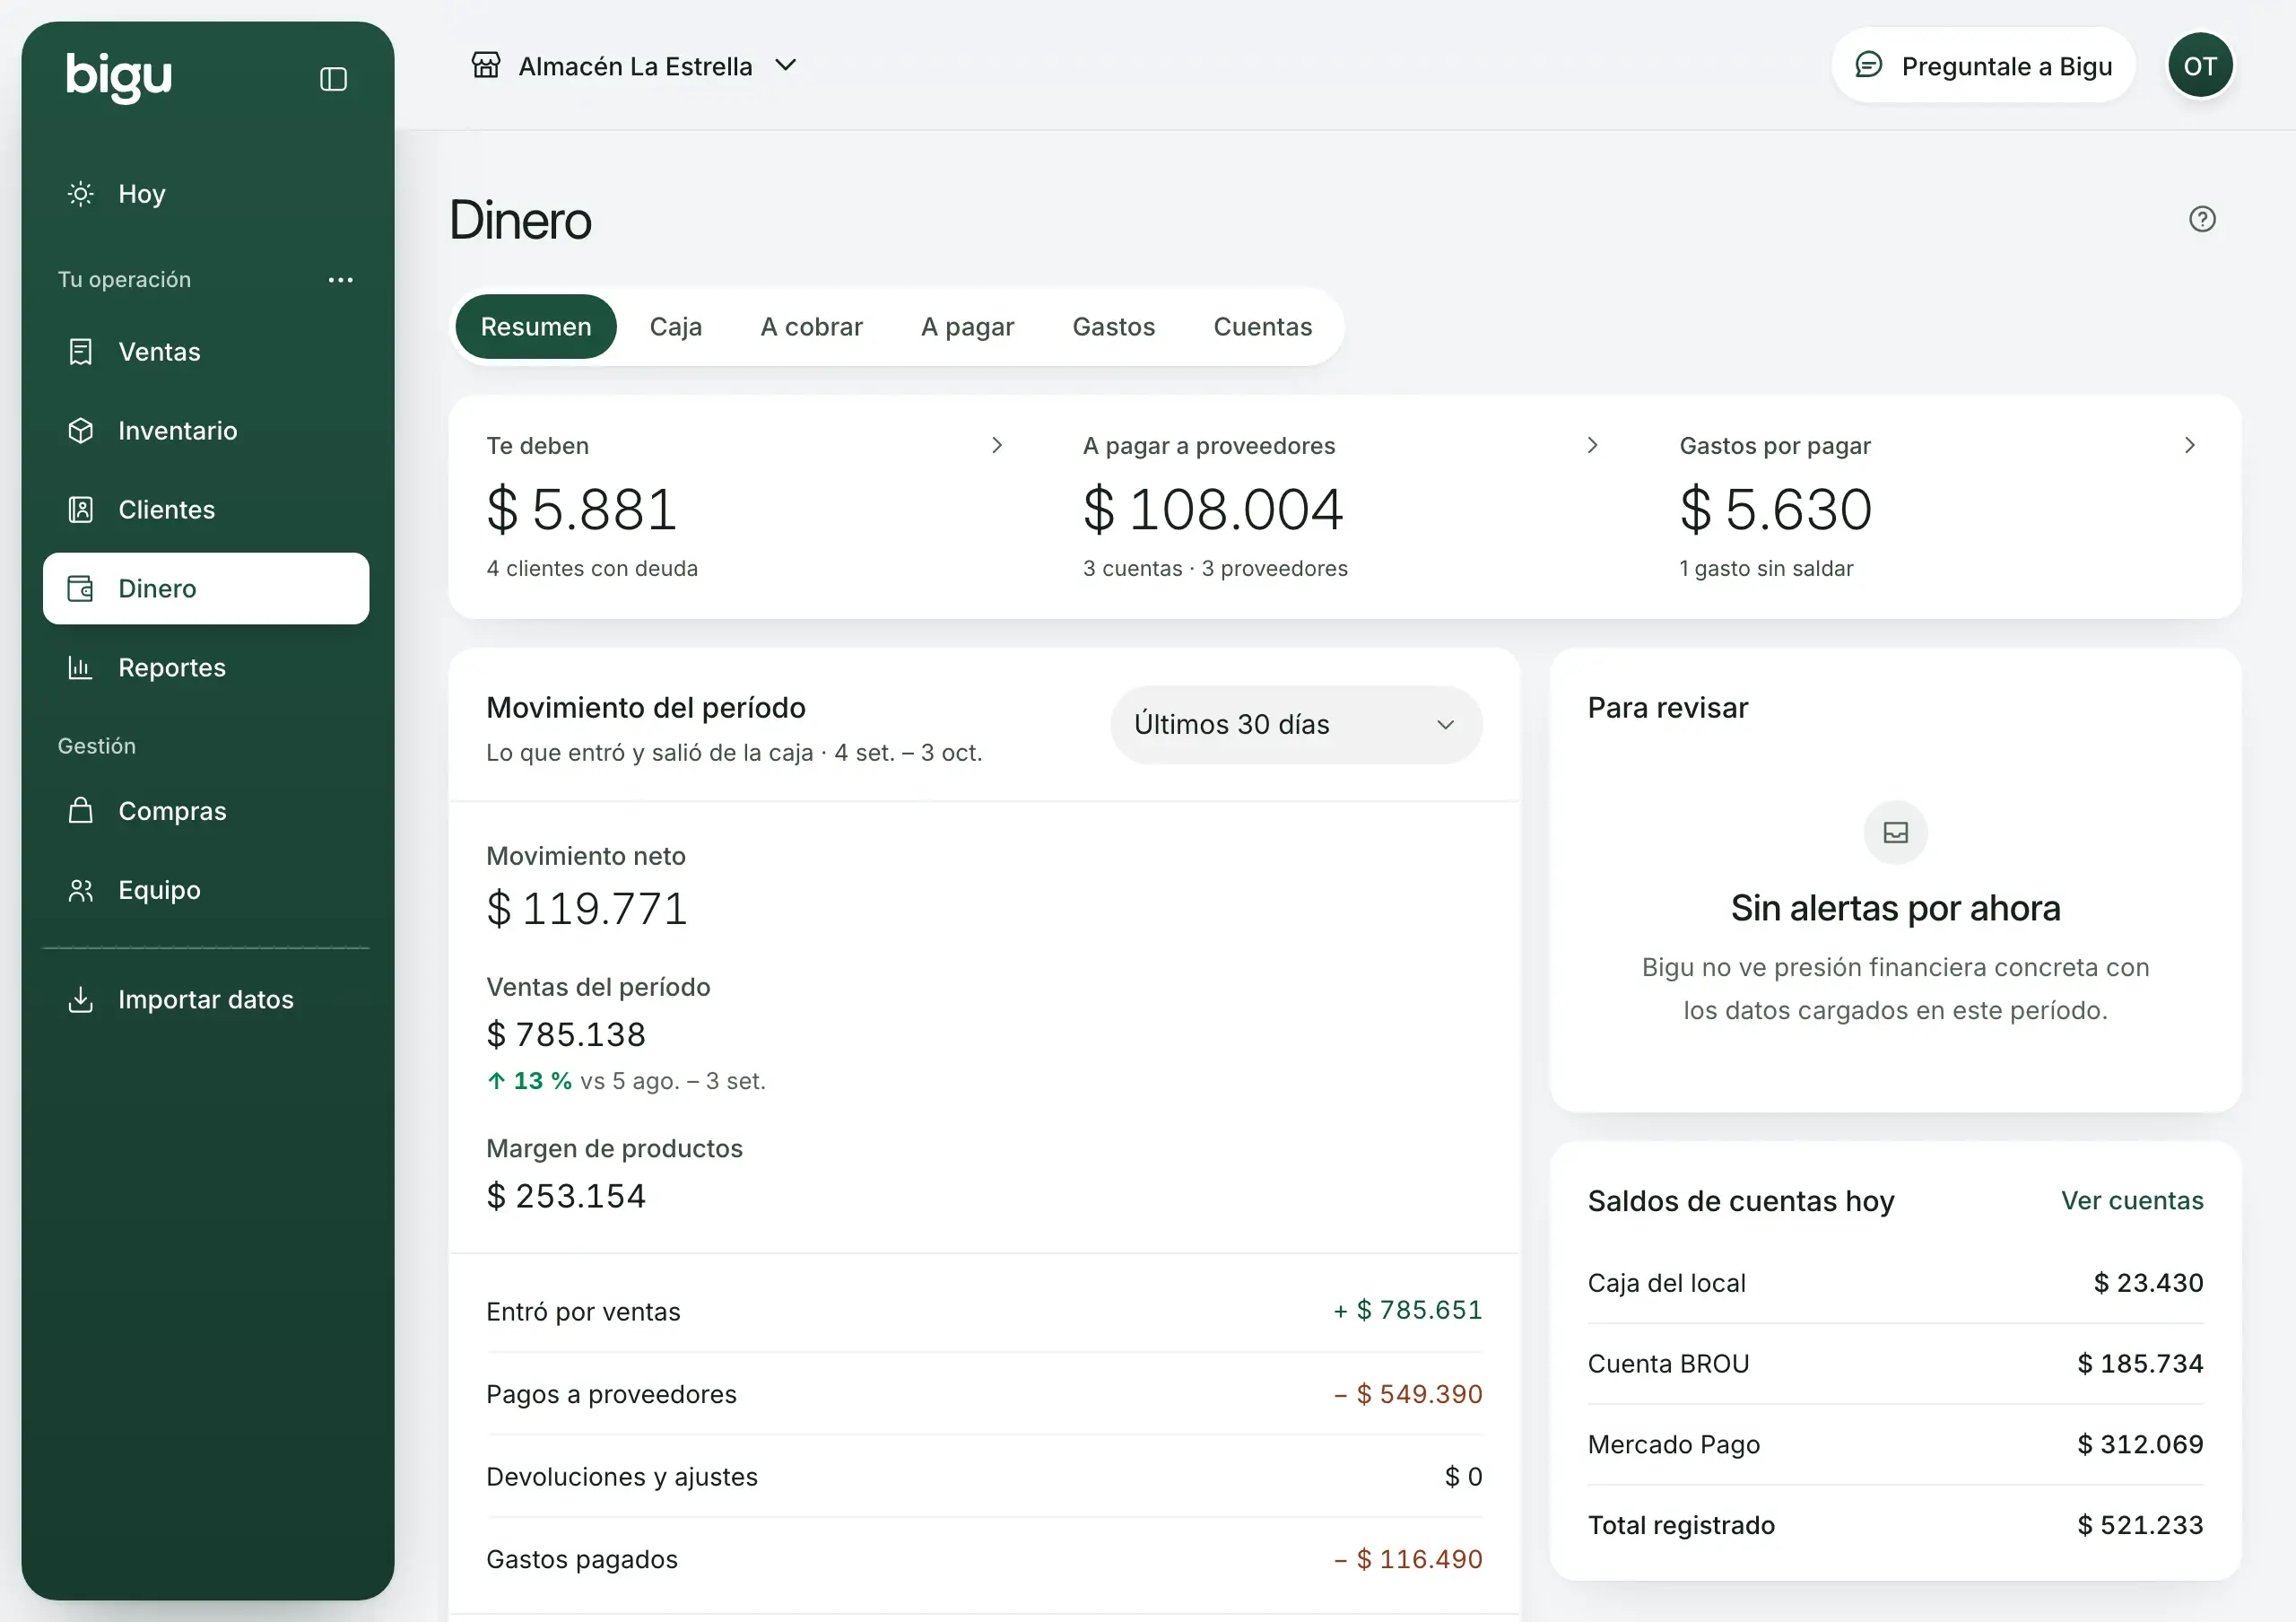Open A pagar a proveedores chevron
This screenshot has width=2296, height=1622.
click(x=1593, y=446)
